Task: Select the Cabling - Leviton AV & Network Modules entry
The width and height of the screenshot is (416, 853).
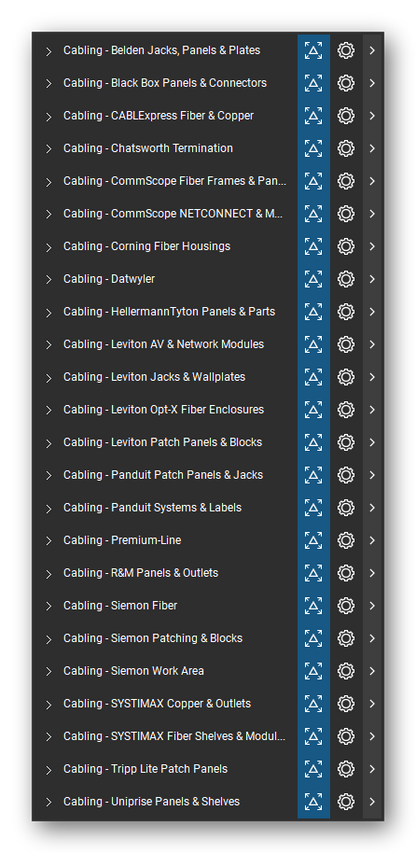Action: click(x=164, y=344)
